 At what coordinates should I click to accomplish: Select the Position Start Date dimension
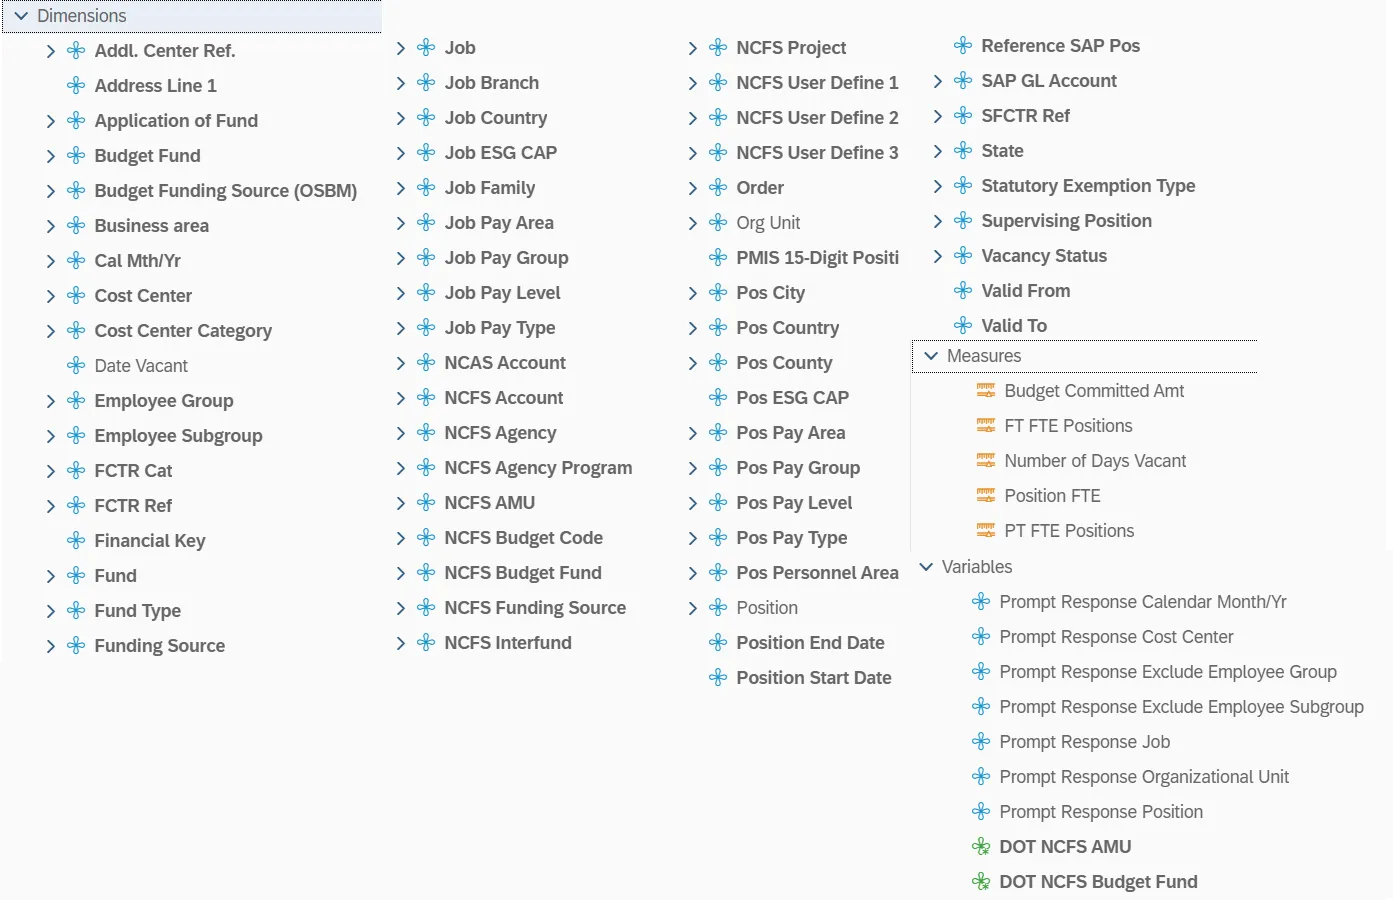pyautogui.click(x=813, y=678)
